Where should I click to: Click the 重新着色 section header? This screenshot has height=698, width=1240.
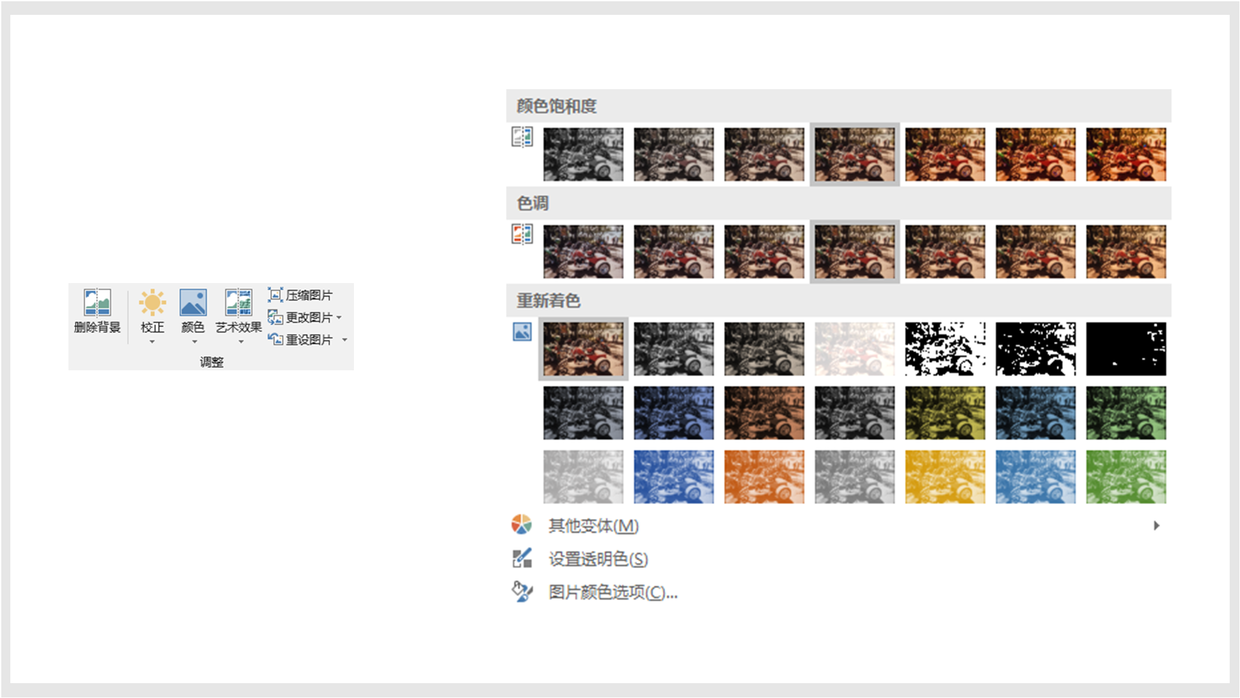pos(839,300)
